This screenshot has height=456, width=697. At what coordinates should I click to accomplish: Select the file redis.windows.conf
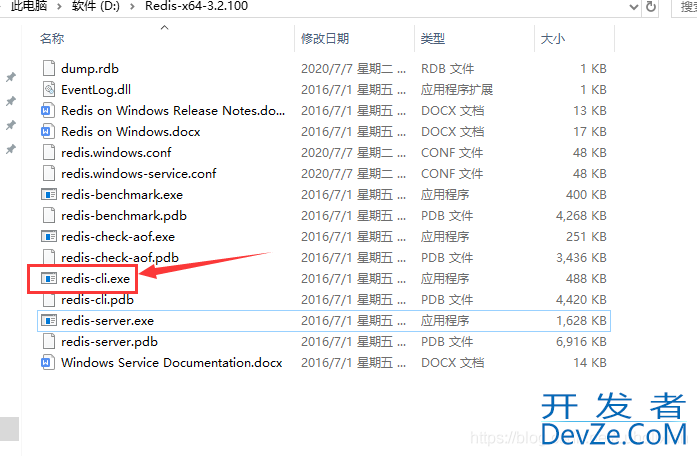[116, 152]
